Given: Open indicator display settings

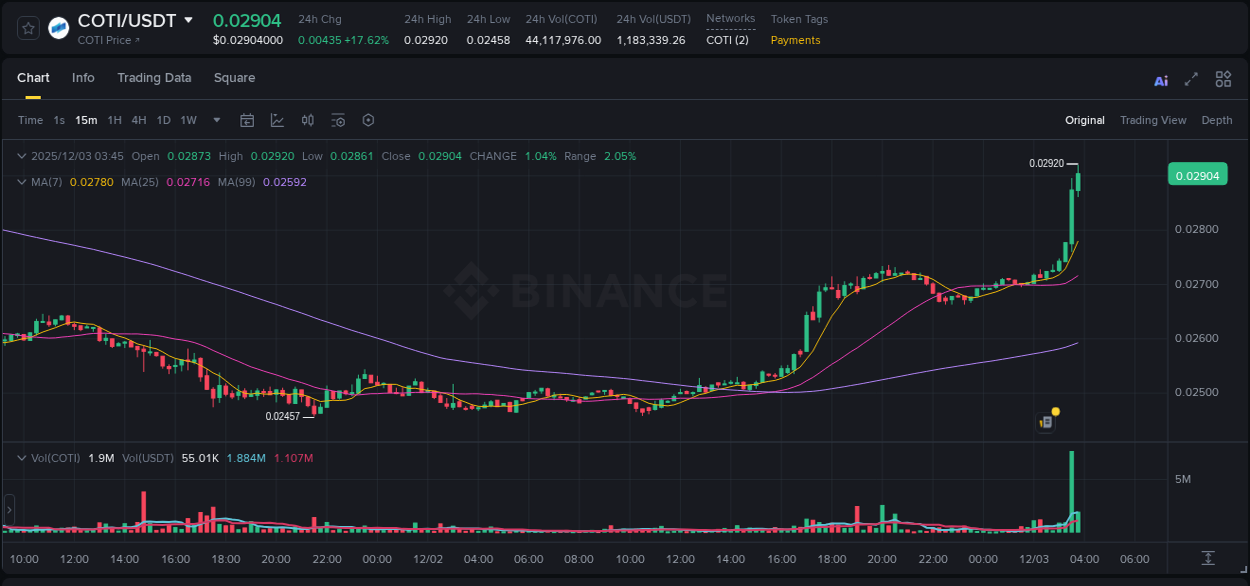Looking at the screenshot, I should point(338,120).
